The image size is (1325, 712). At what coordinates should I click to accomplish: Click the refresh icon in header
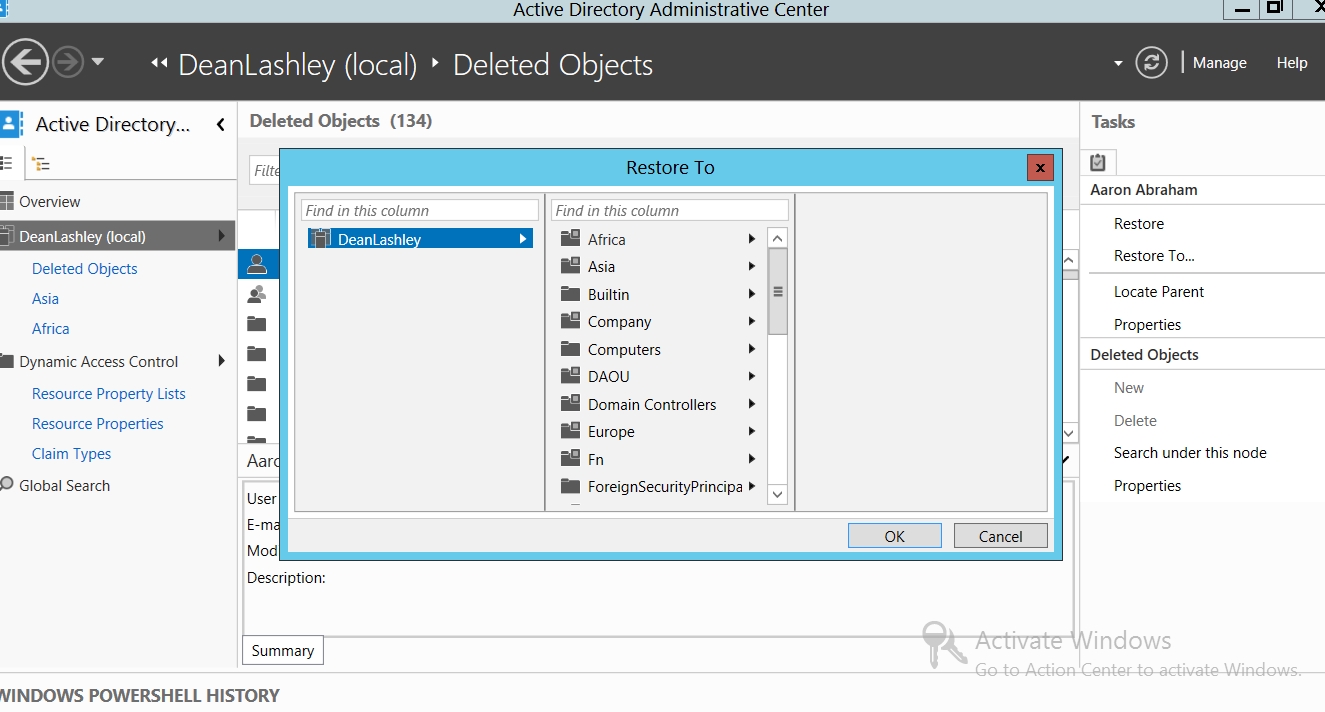point(1152,63)
